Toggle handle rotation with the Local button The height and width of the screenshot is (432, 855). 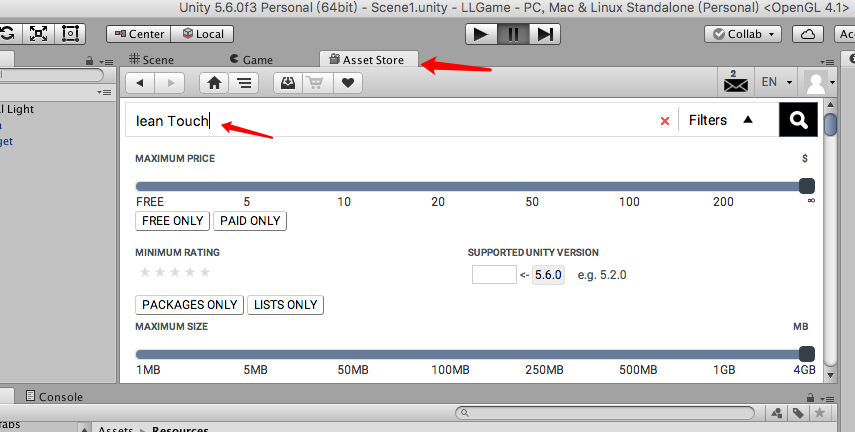point(202,34)
